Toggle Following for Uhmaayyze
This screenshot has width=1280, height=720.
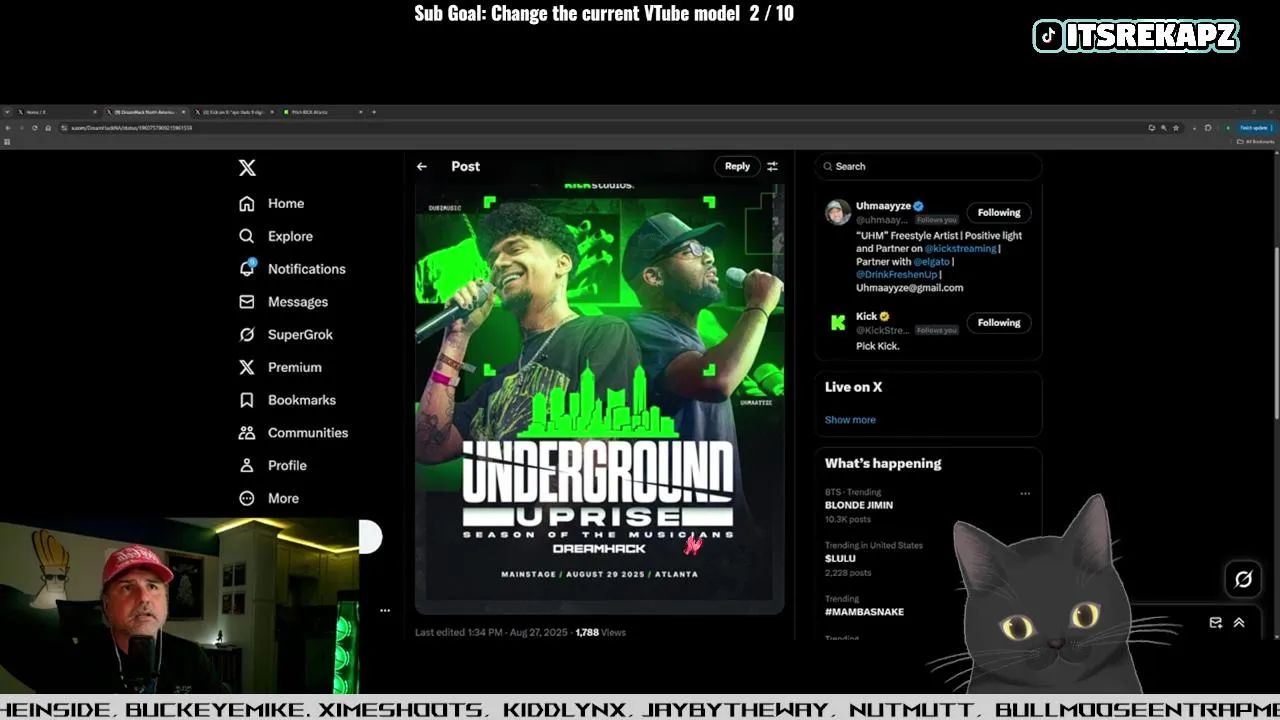[999, 212]
